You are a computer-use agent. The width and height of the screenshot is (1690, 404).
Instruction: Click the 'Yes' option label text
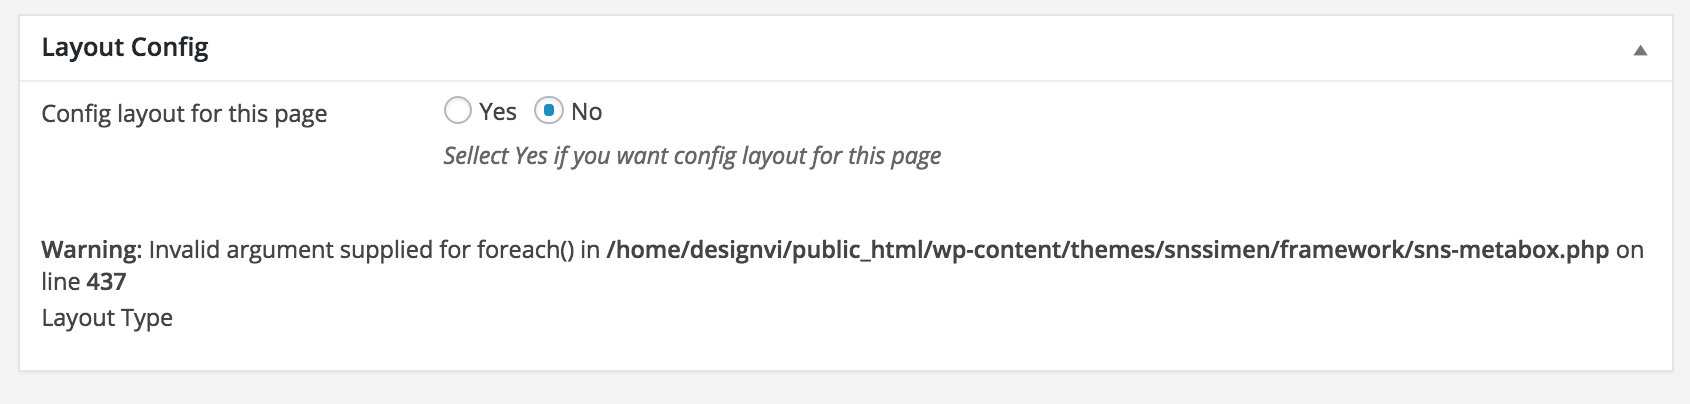pyautogui.click(x=498, y=112)
